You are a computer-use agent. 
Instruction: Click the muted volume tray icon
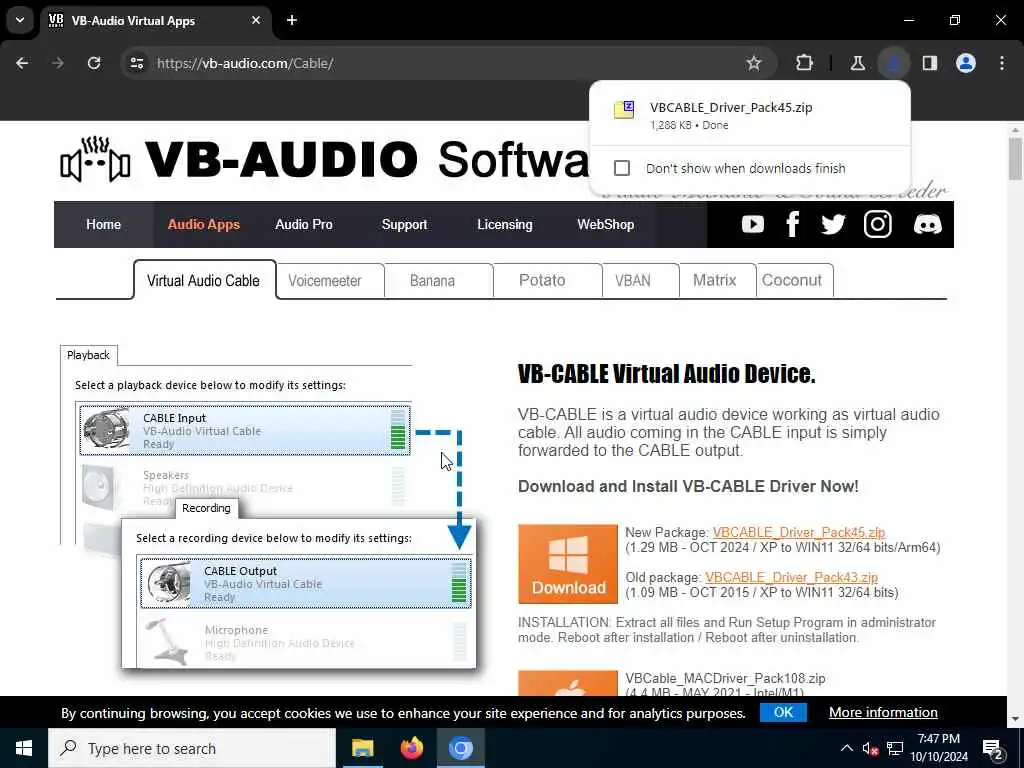coord(870,749)
